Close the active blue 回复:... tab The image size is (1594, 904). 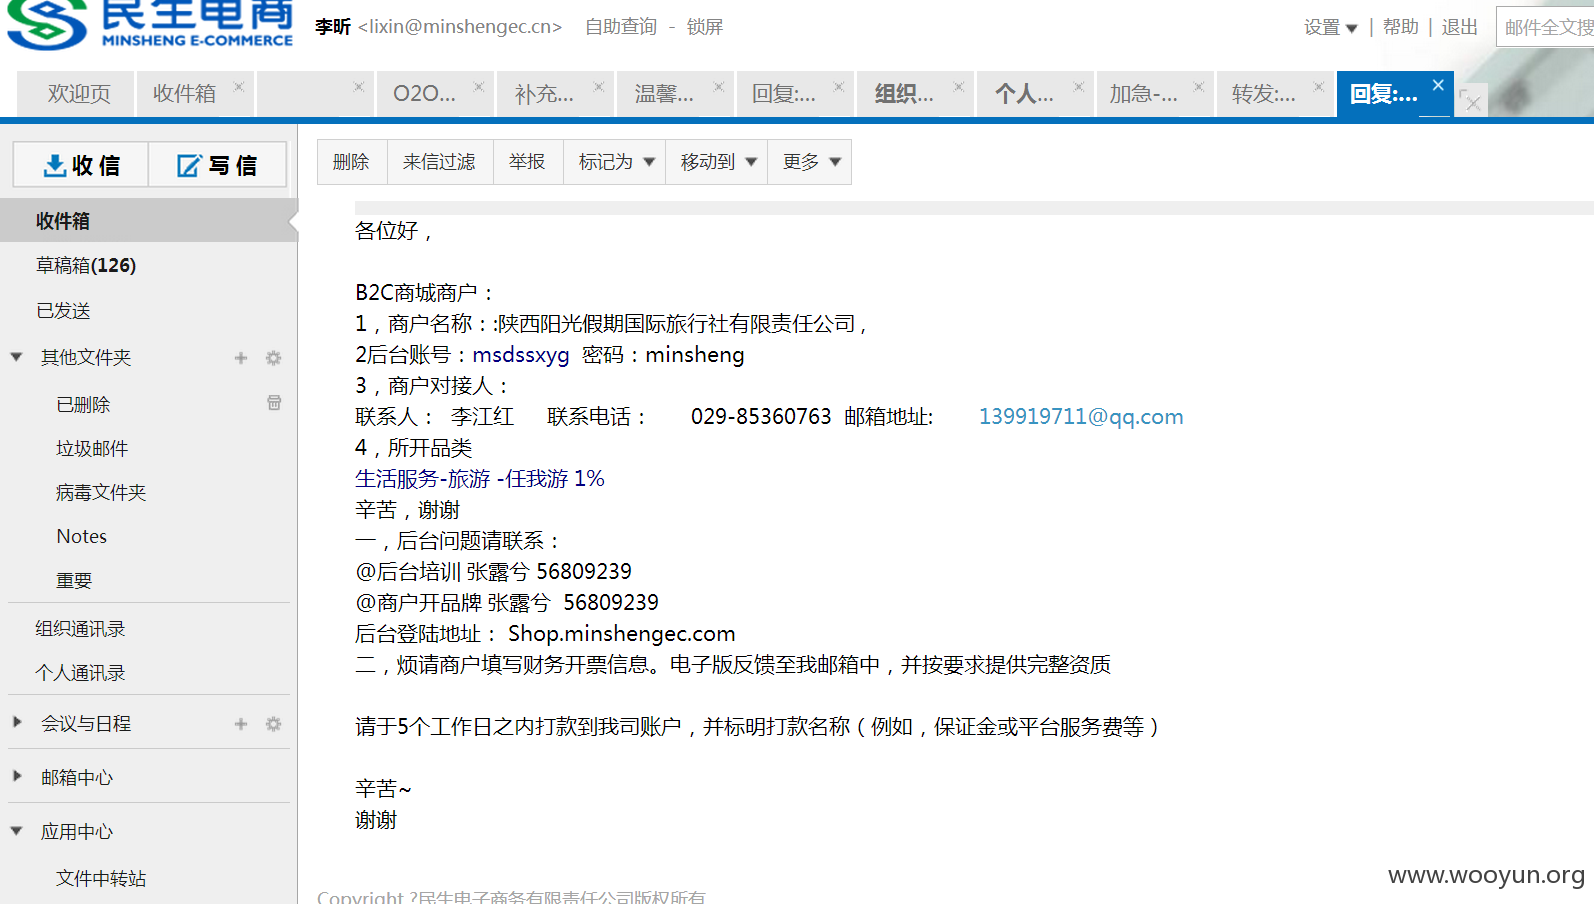click(x=1438, y=85)
